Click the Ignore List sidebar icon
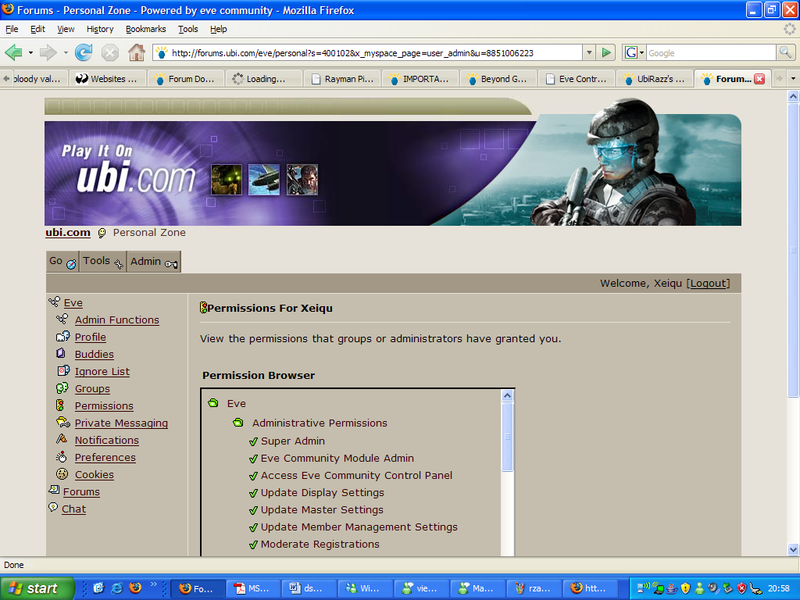The image size is (800, 600). (x=63, y=370)
